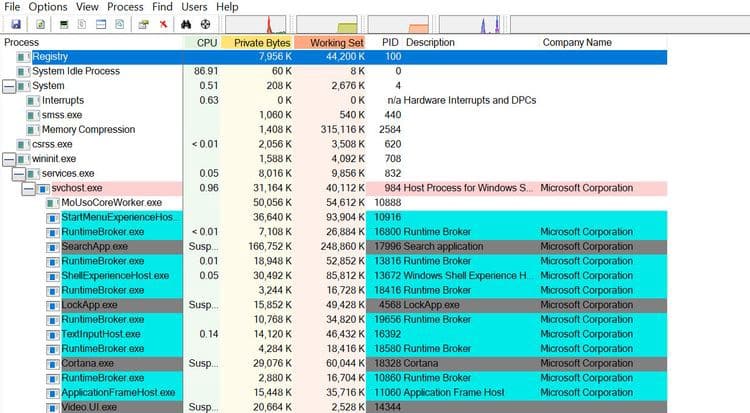Click the orange physical memory mini graph
Image resolution: width=750 pixels, height=413 pixels.
398,24
